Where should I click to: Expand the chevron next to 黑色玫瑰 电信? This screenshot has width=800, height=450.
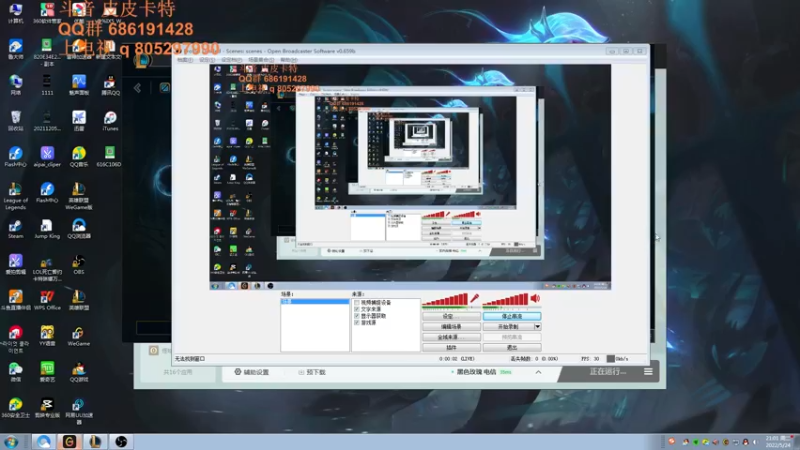pyautogui.click(x=538, y=372)
